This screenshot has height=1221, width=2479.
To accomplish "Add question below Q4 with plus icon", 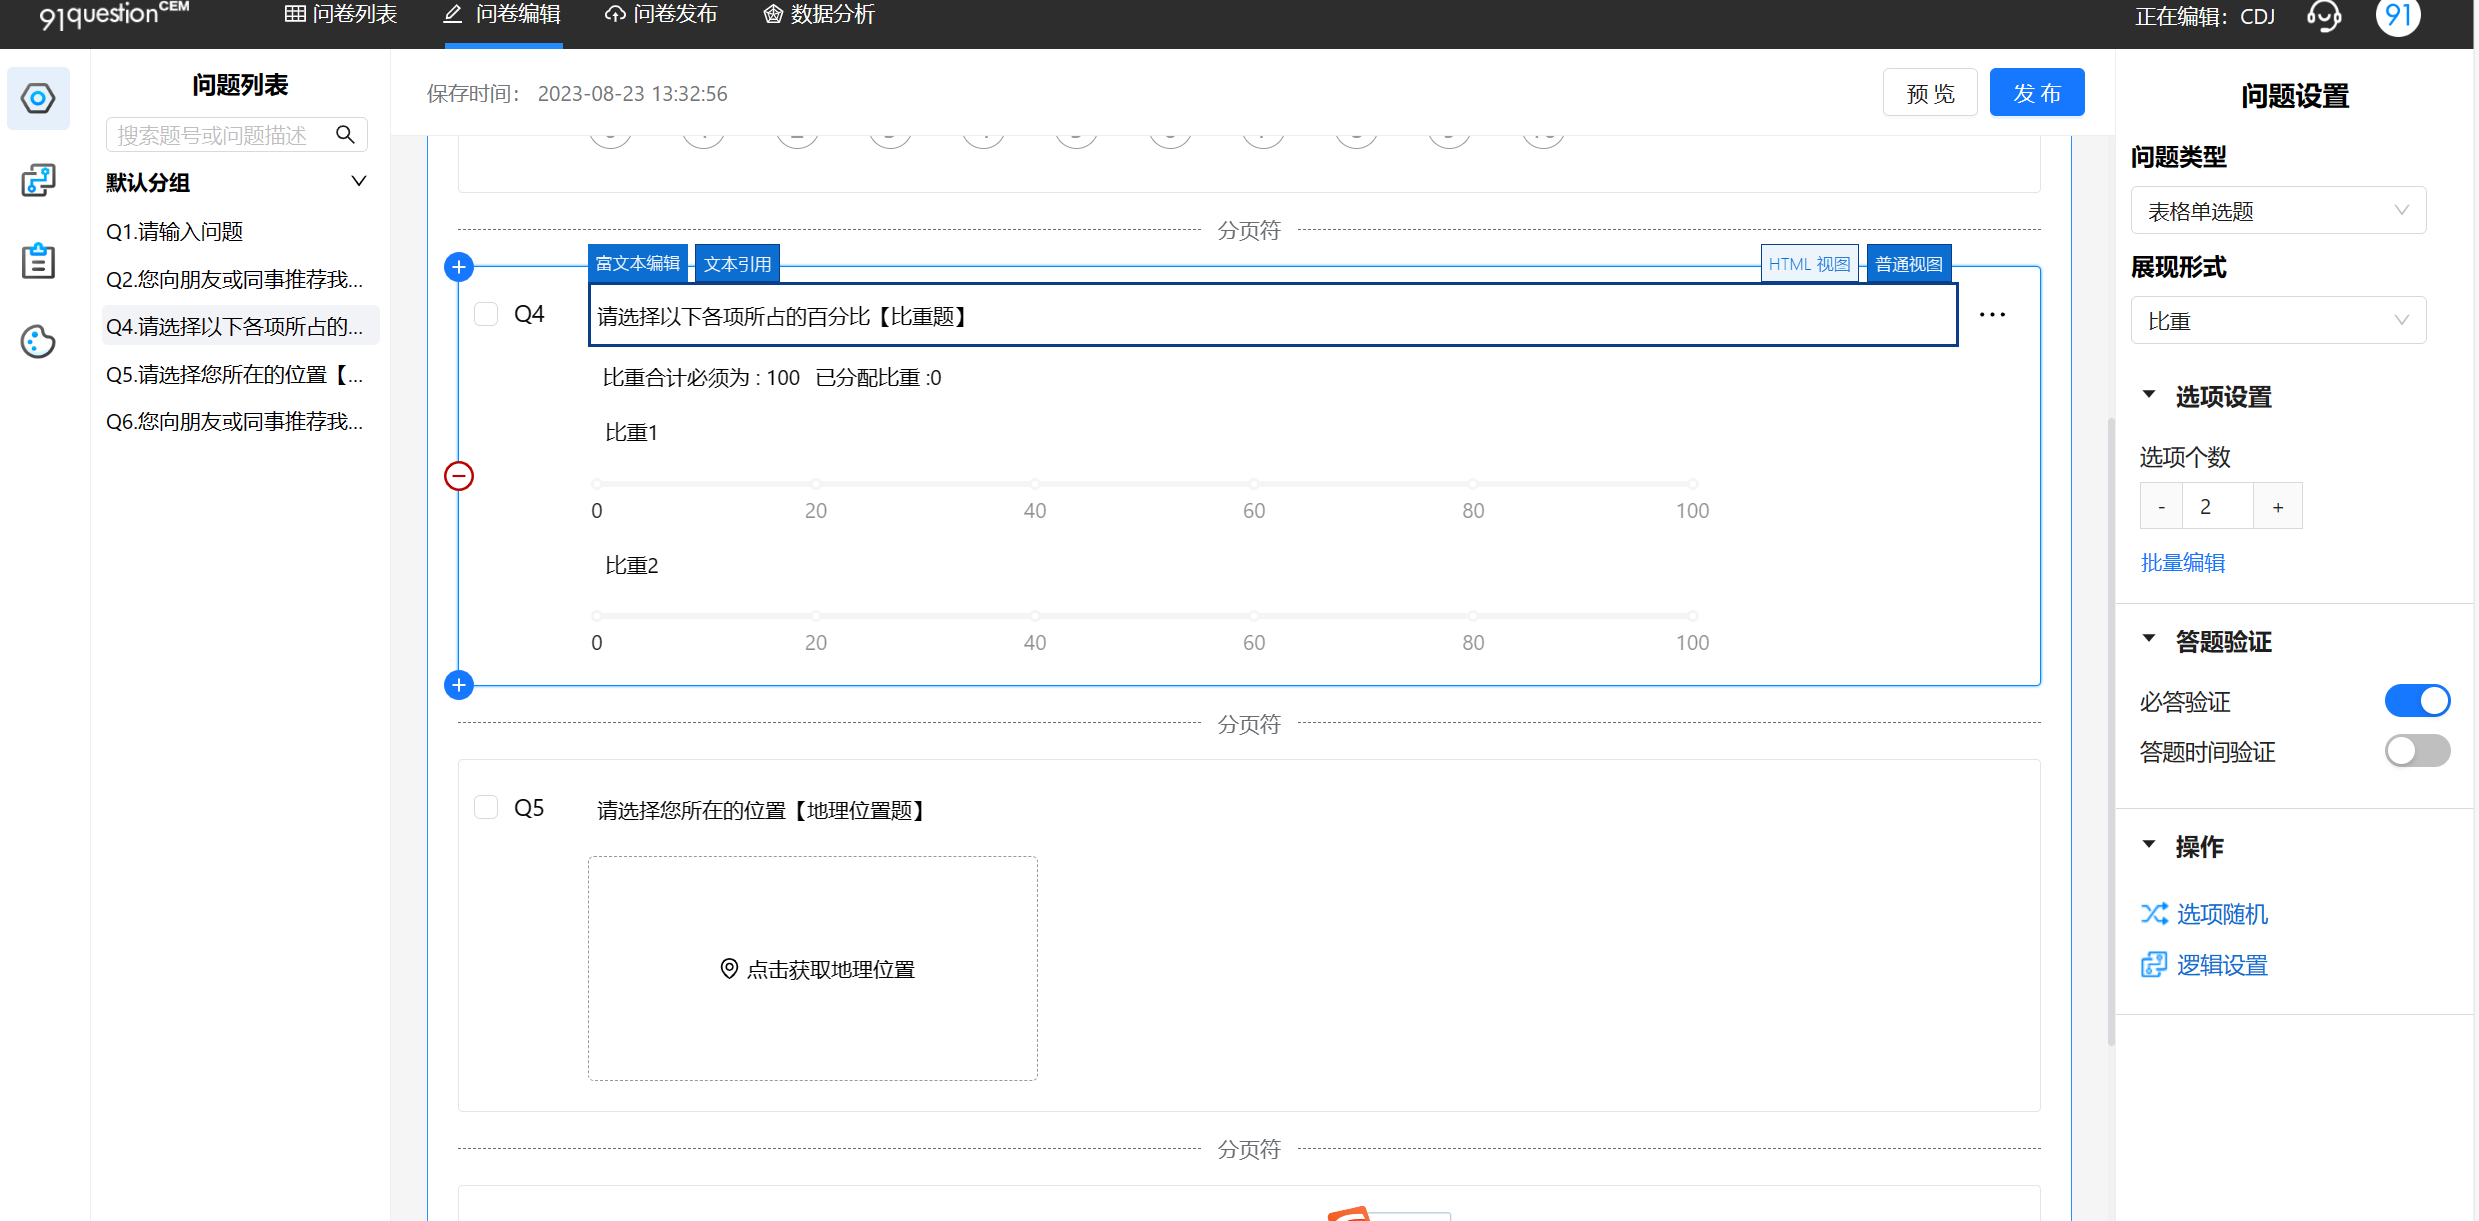I will 459,685.
